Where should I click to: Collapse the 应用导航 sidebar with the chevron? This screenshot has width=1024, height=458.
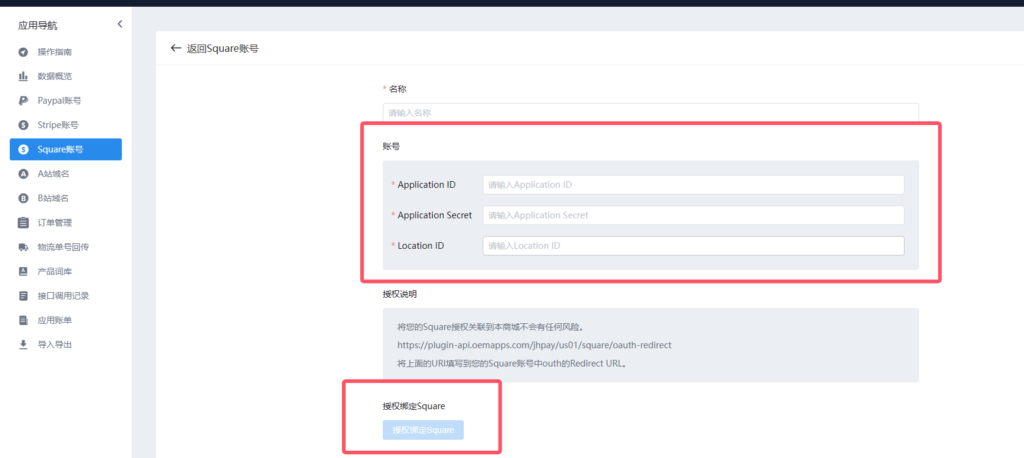[120, 24]
